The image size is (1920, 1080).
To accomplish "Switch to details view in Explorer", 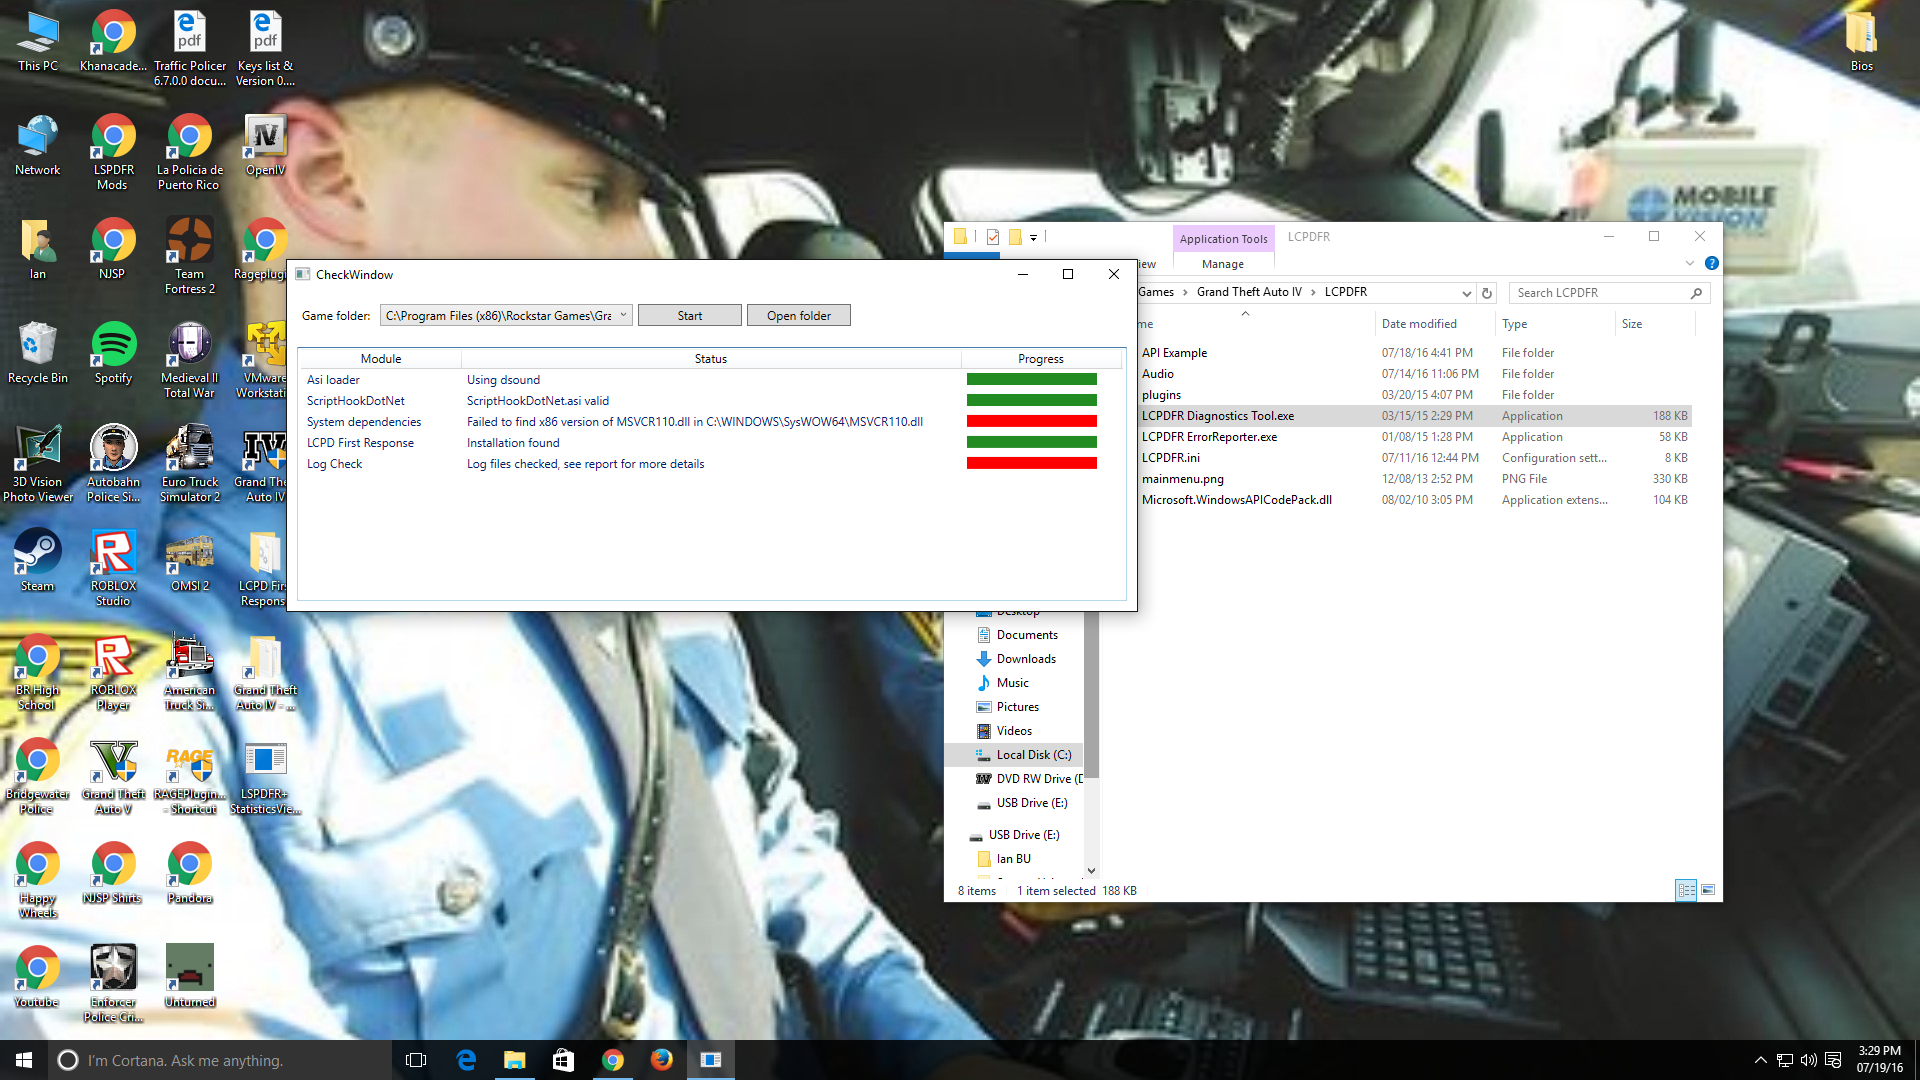I will tap(1686, 890).
